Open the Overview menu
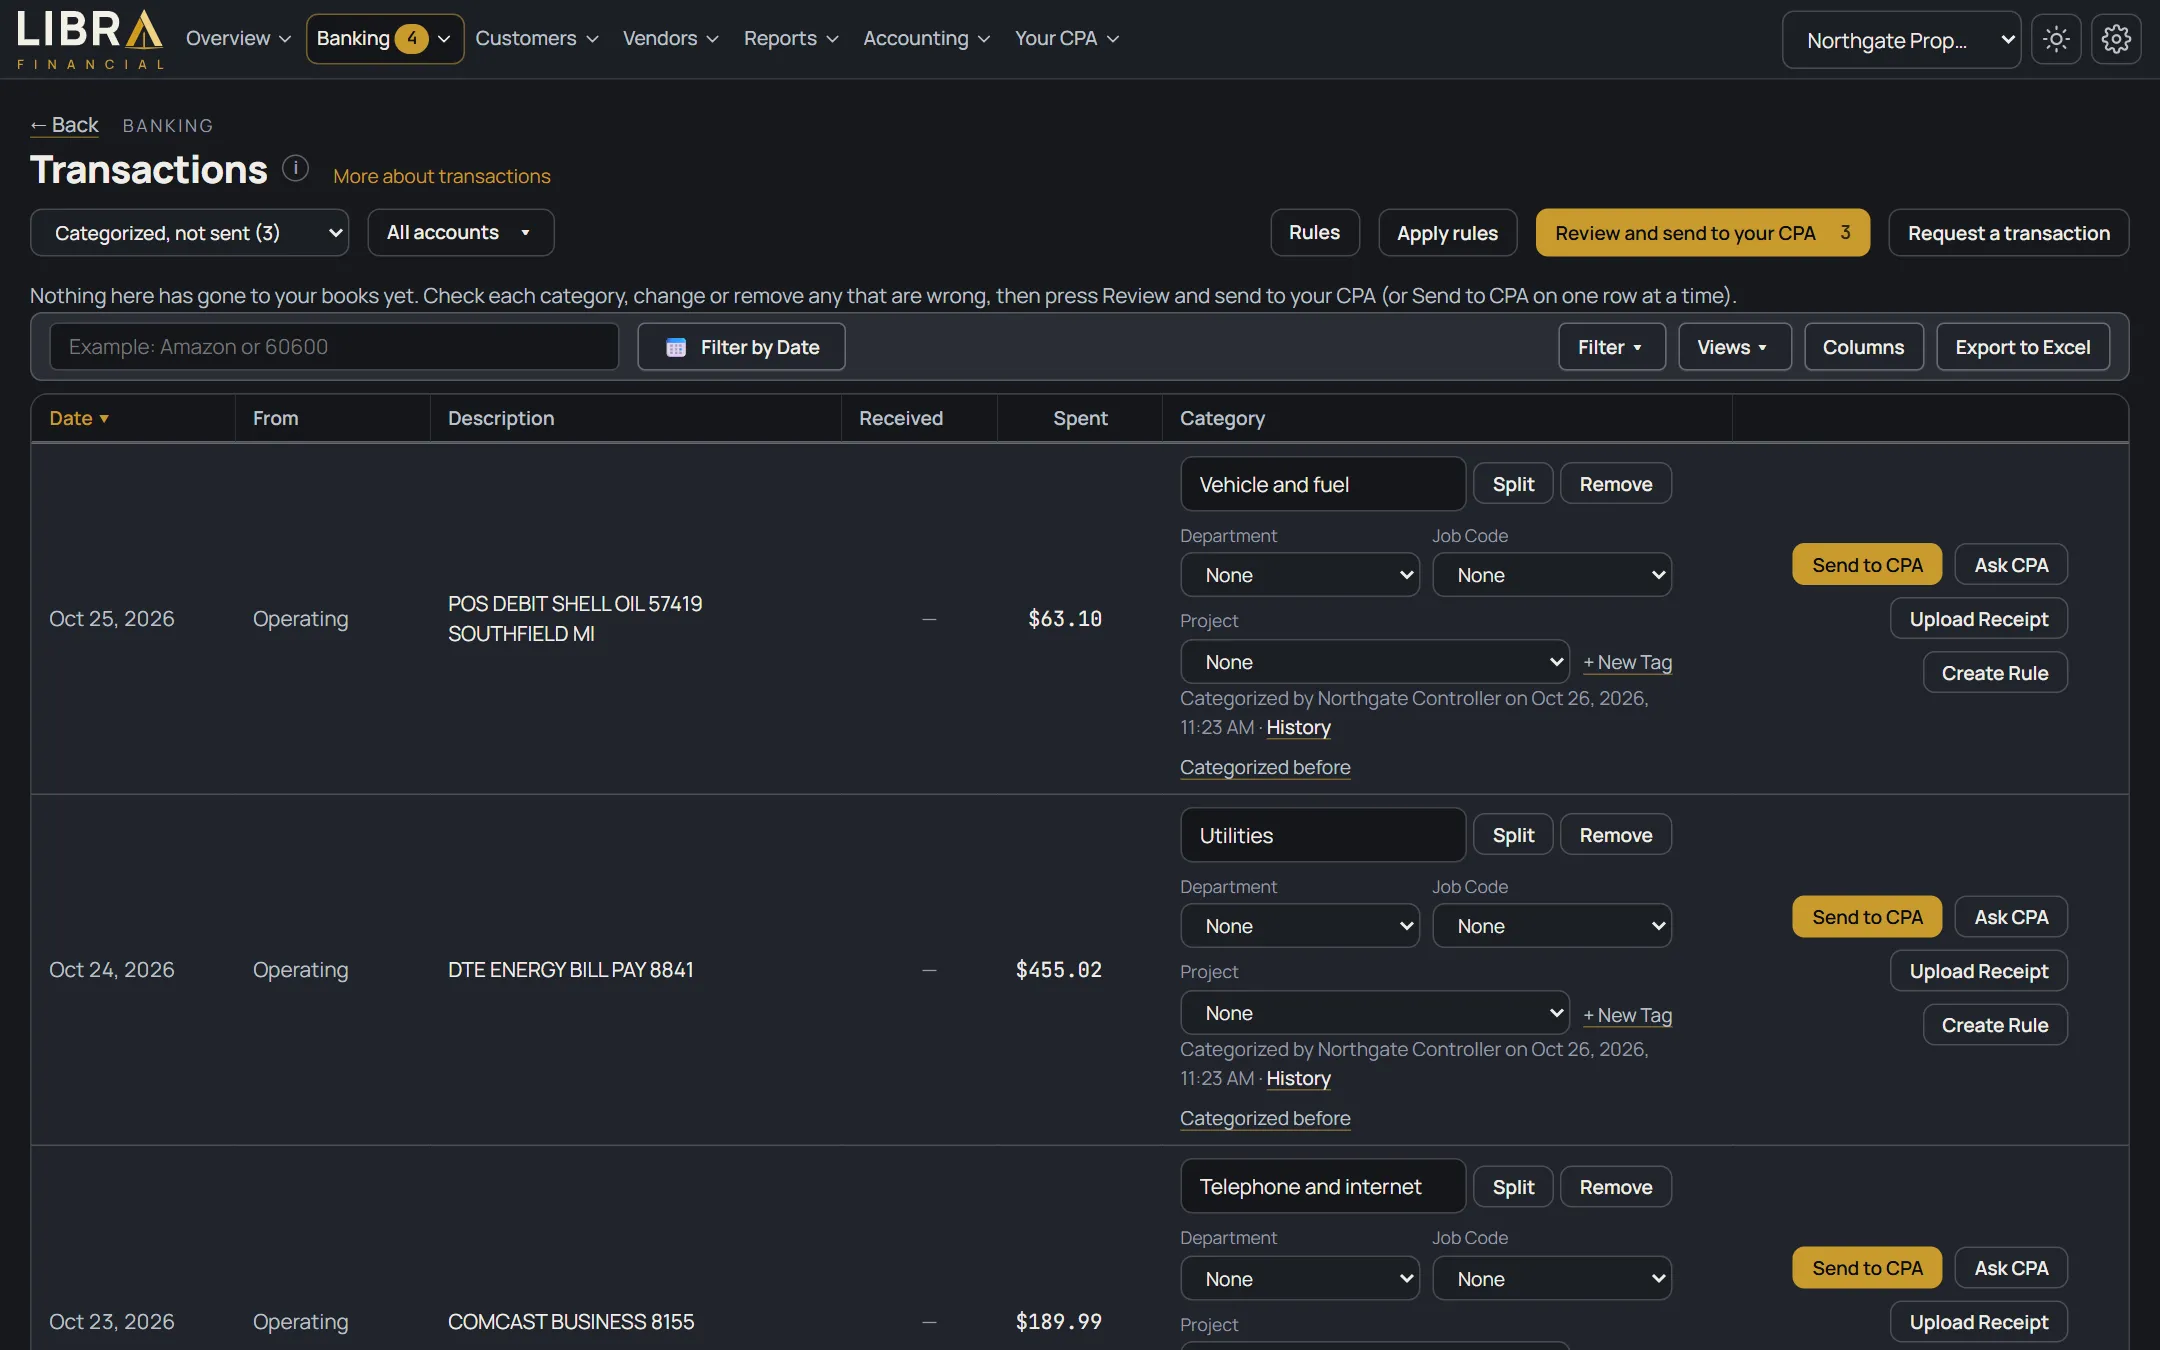Viewport: 2160px width, 1350px height. (x=238, y=38)
